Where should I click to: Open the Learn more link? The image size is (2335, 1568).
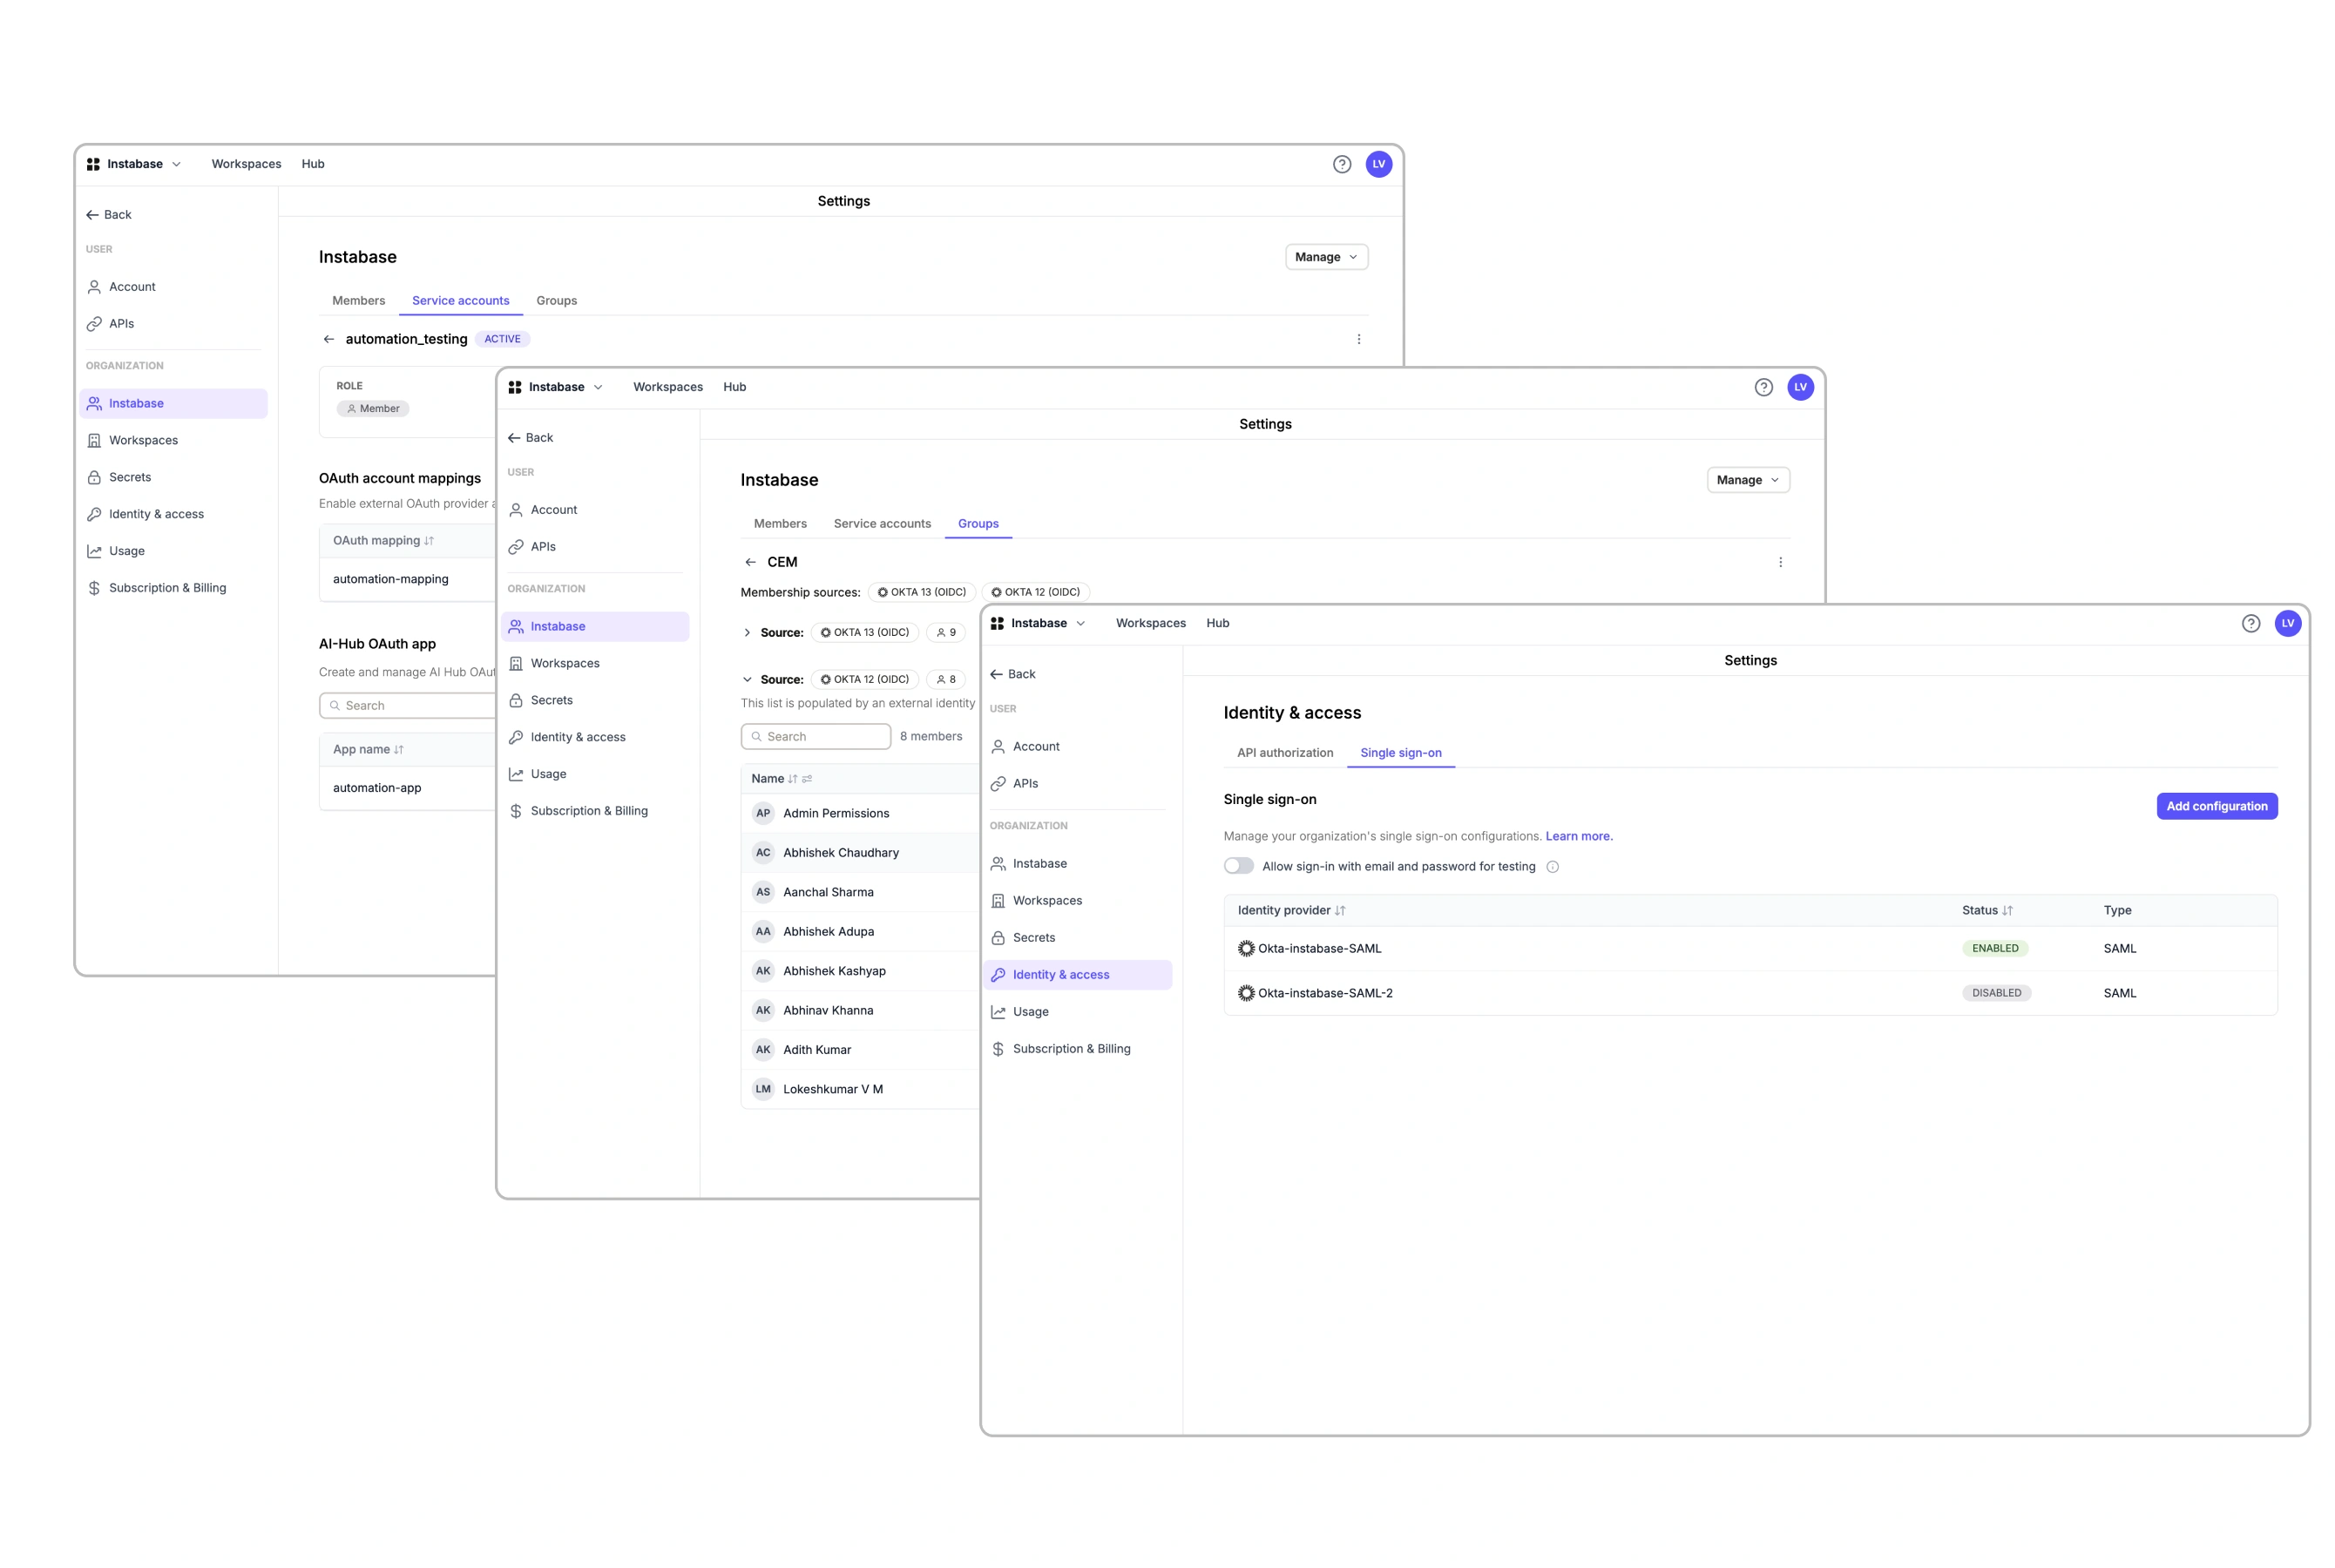pyautogui.click(x=1578, y=836)
